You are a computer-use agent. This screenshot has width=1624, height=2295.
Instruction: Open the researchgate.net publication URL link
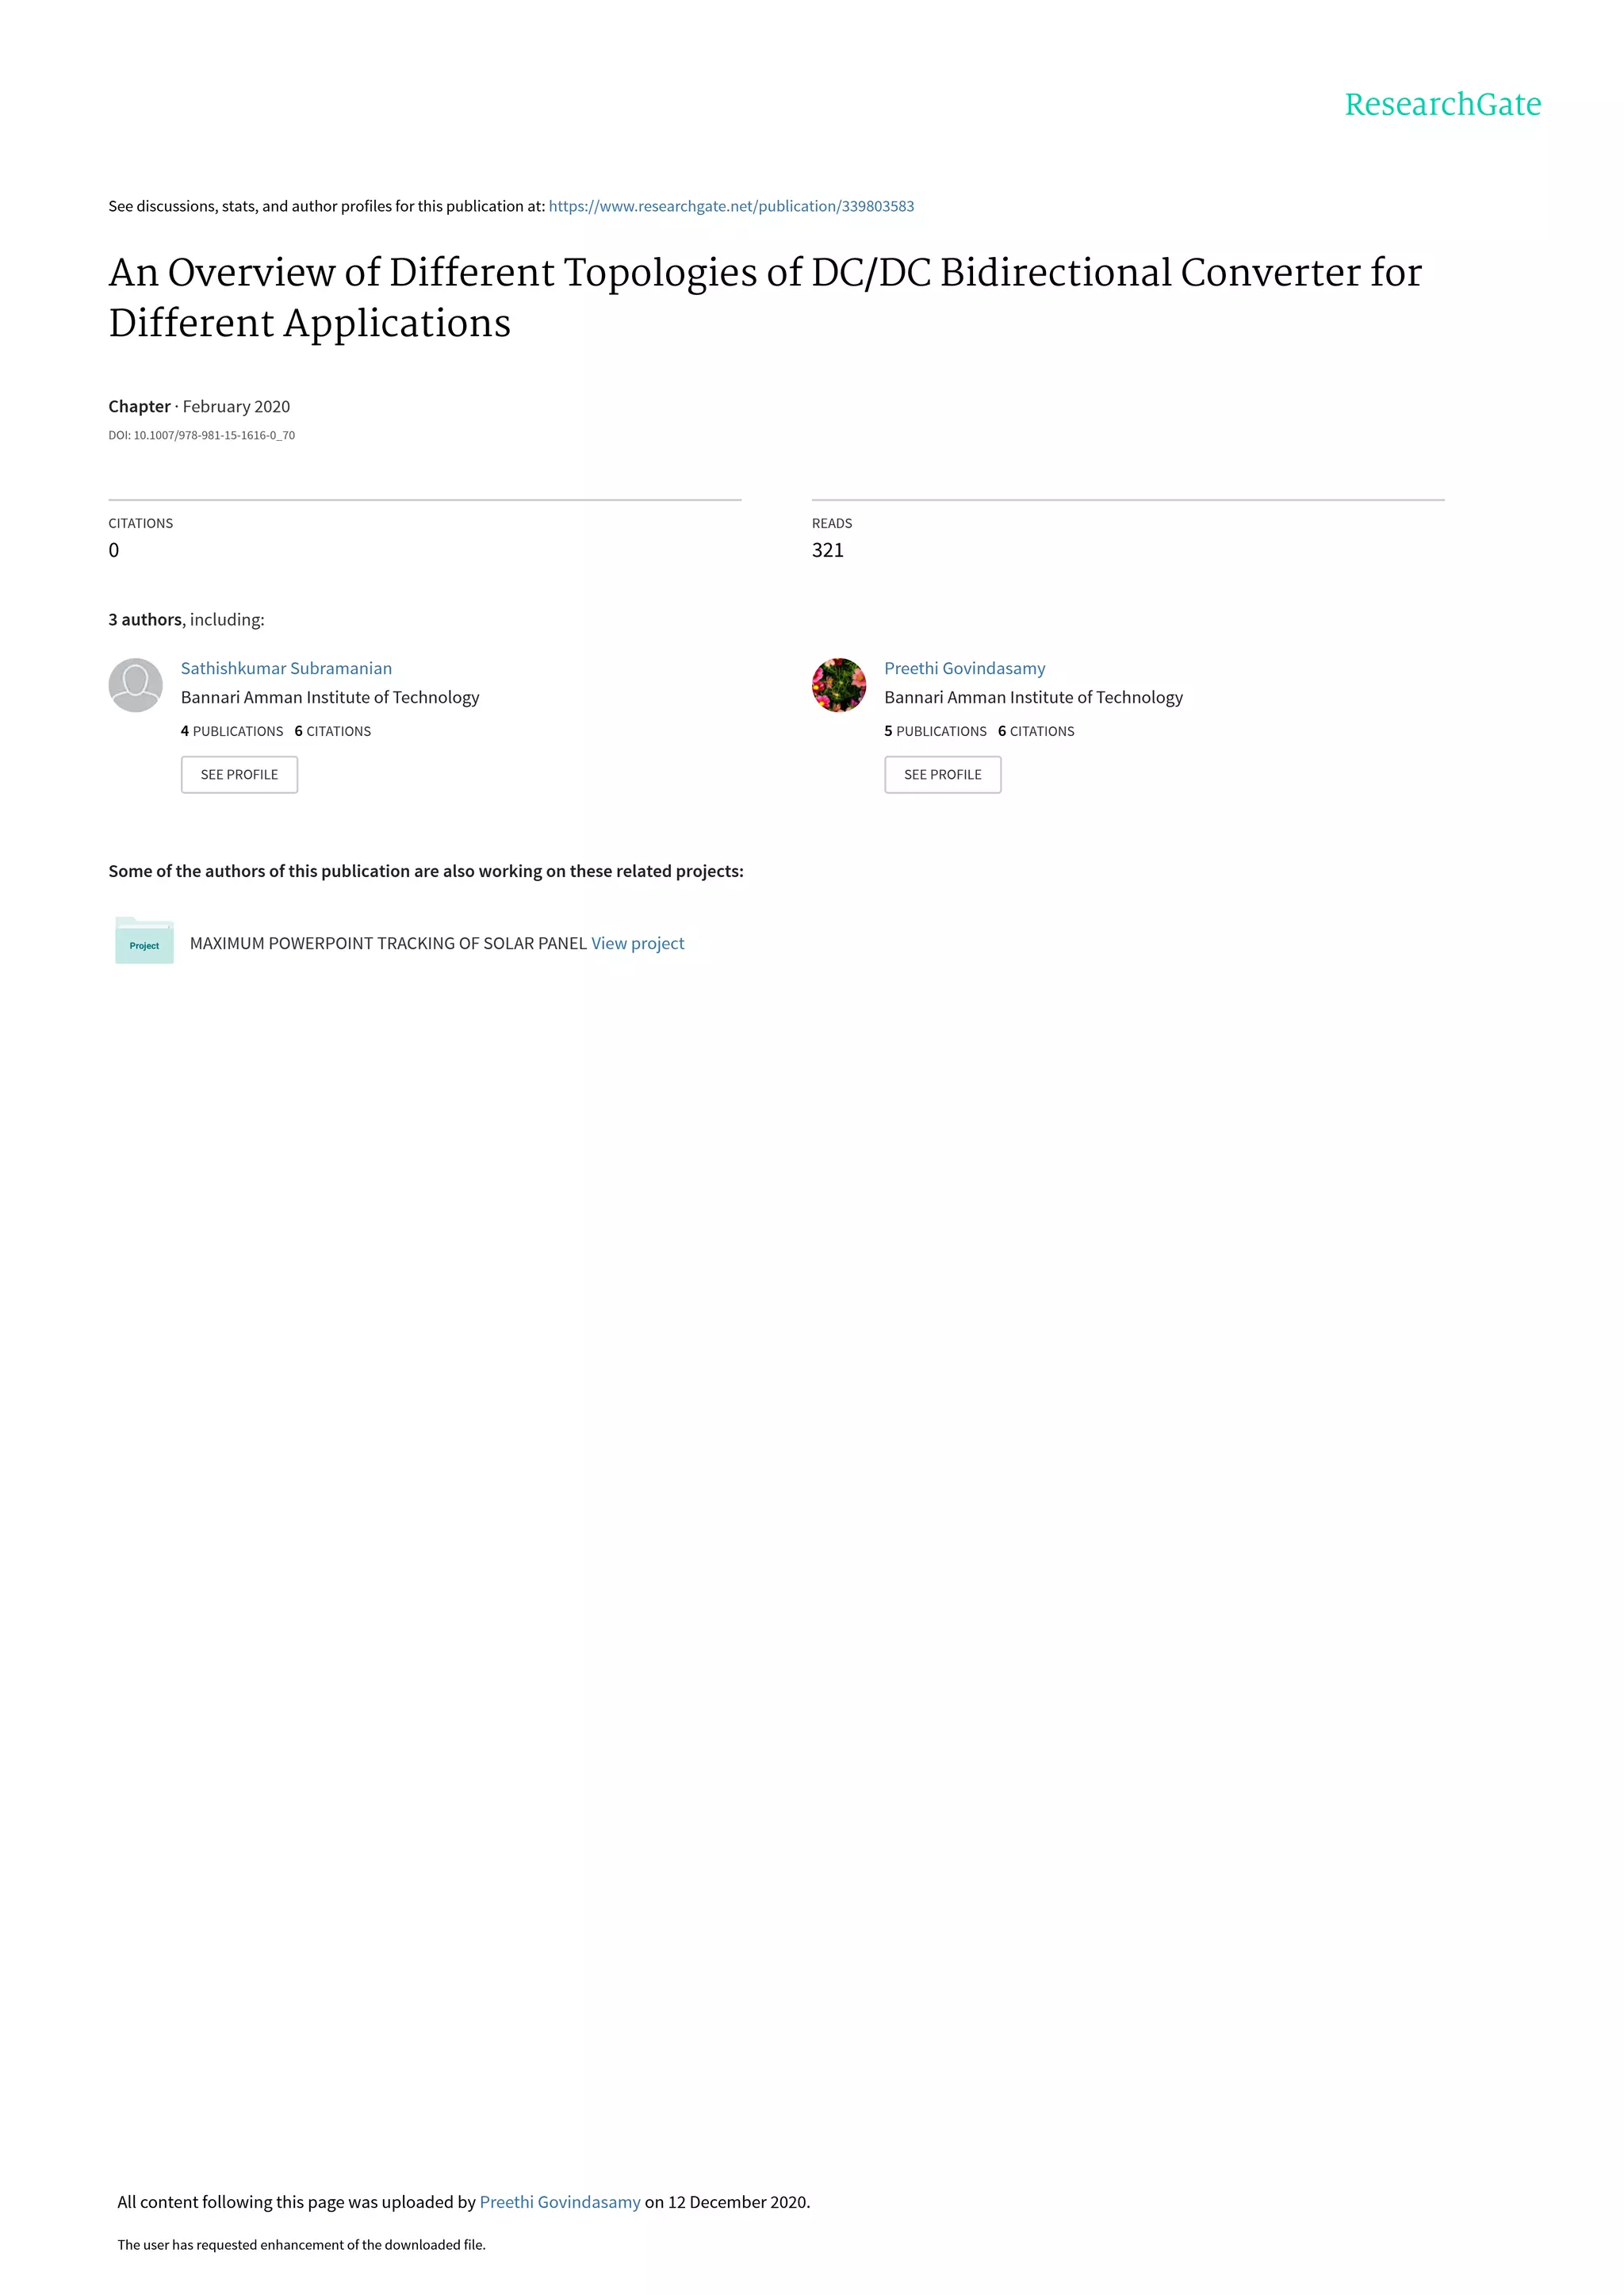tap(731, 206)
